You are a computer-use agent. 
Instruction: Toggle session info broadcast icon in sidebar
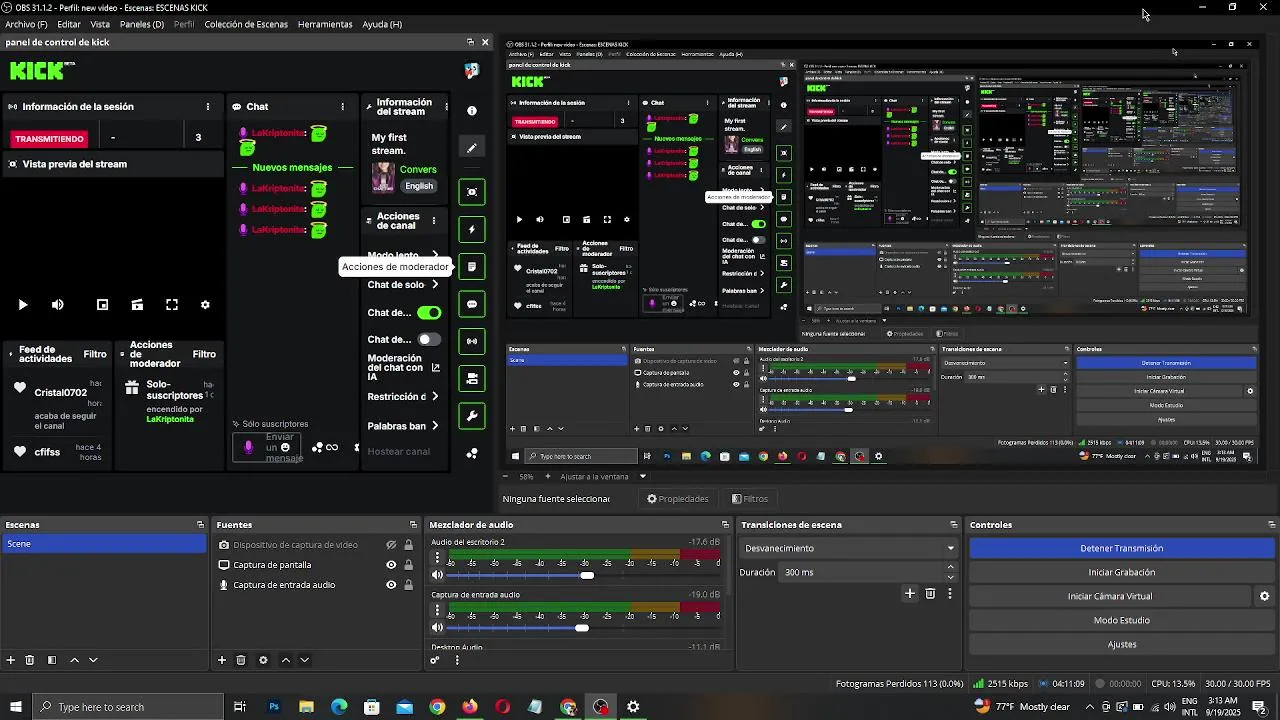(472, 341)
